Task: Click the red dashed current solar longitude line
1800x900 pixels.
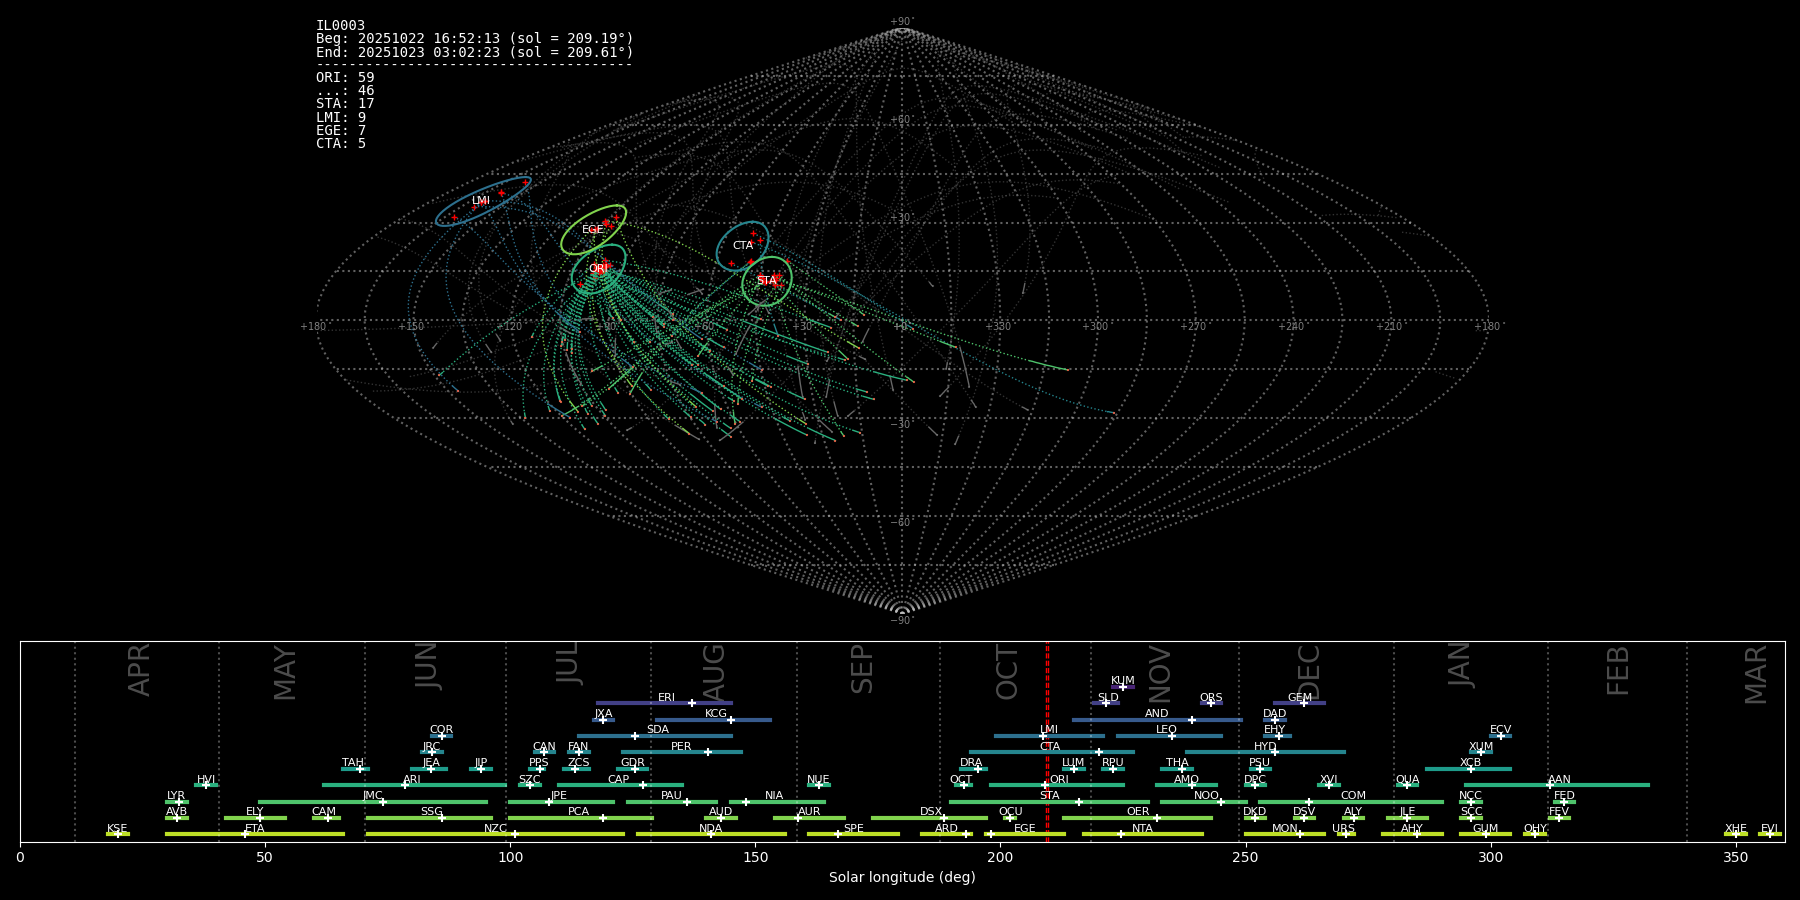Action: pyautogui.click(x=1047, y=741)
